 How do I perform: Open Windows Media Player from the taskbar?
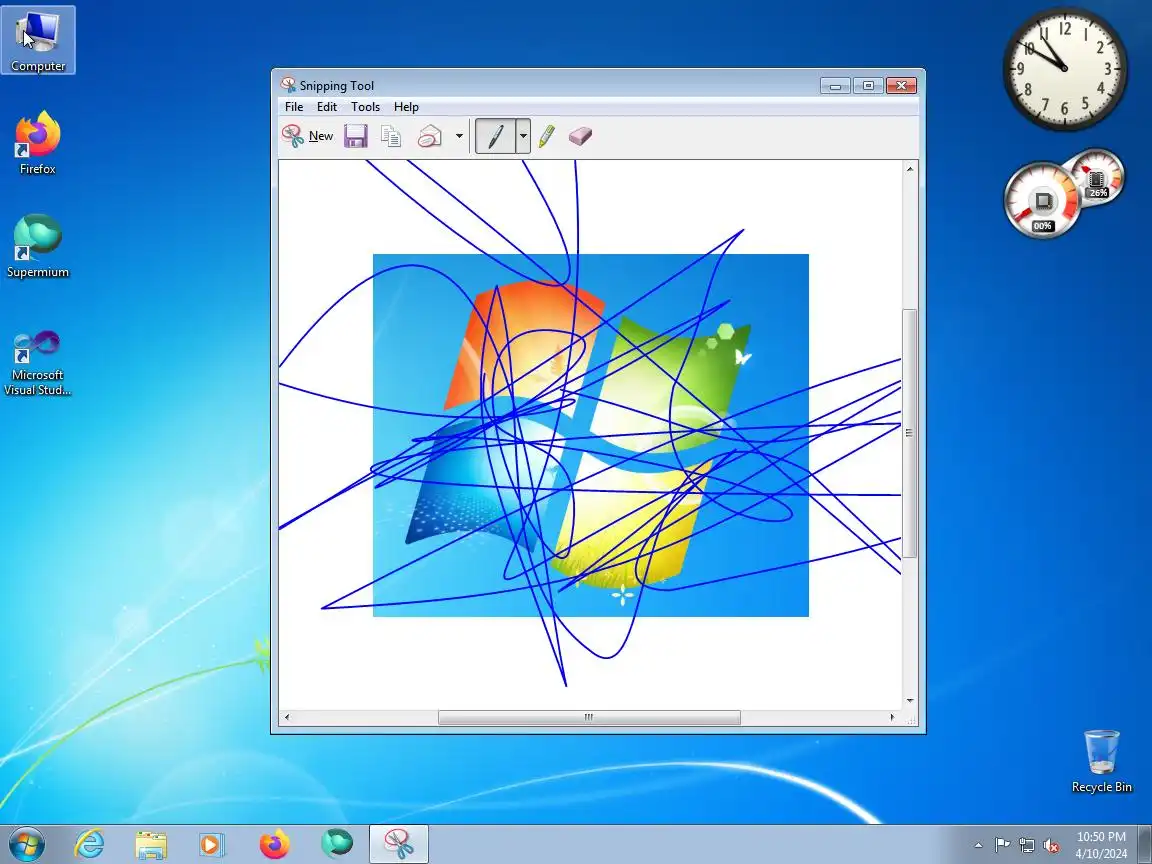212,844
